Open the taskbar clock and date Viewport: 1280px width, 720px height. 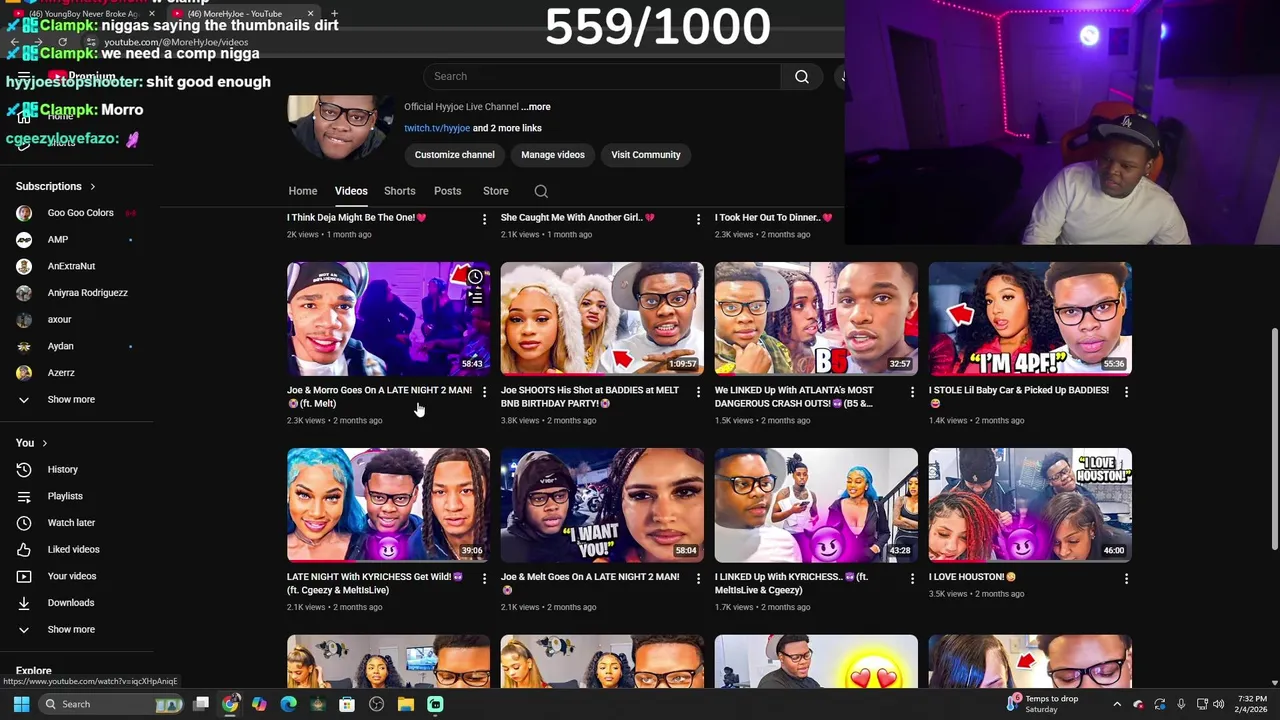[1252, 704]
